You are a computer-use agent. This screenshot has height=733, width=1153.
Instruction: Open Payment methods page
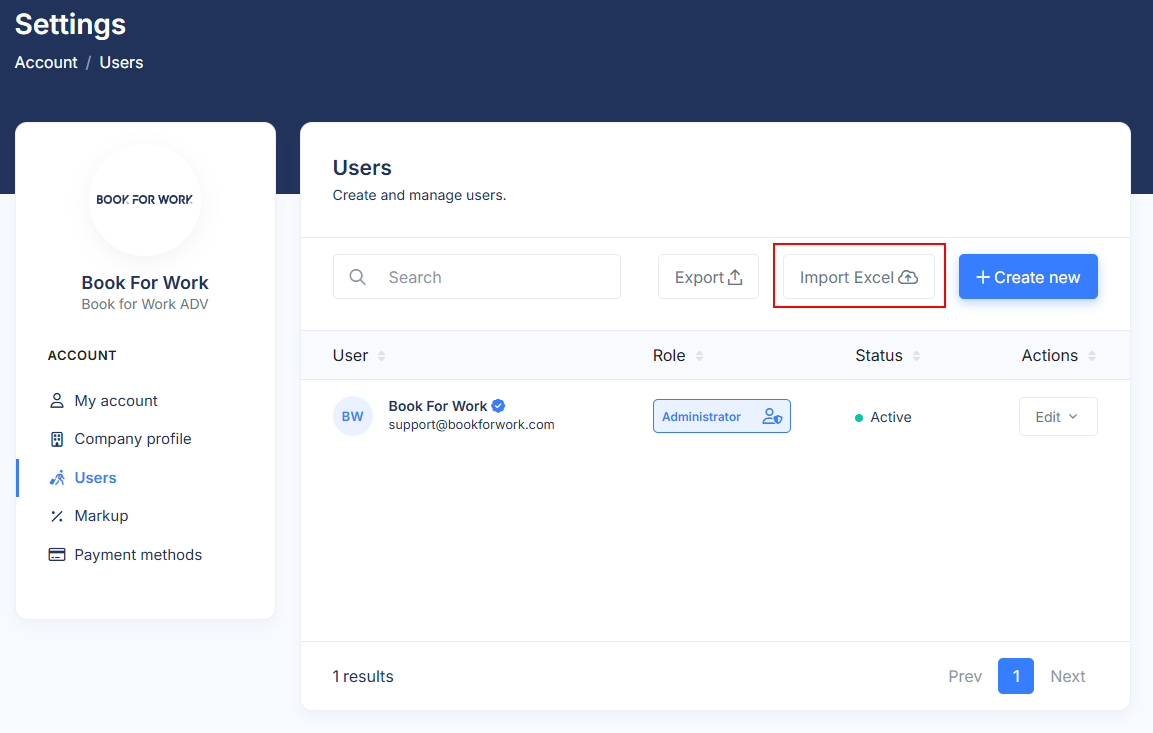[138, 555]
